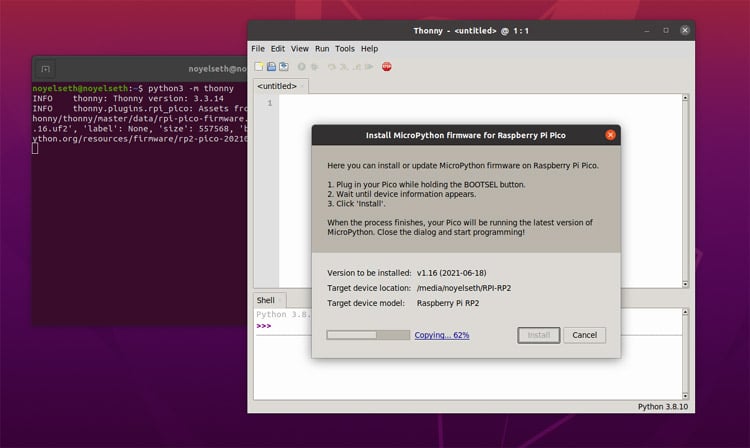
Task: Click the editor scrollbar up arrow
Action: (x=685, y=98)
